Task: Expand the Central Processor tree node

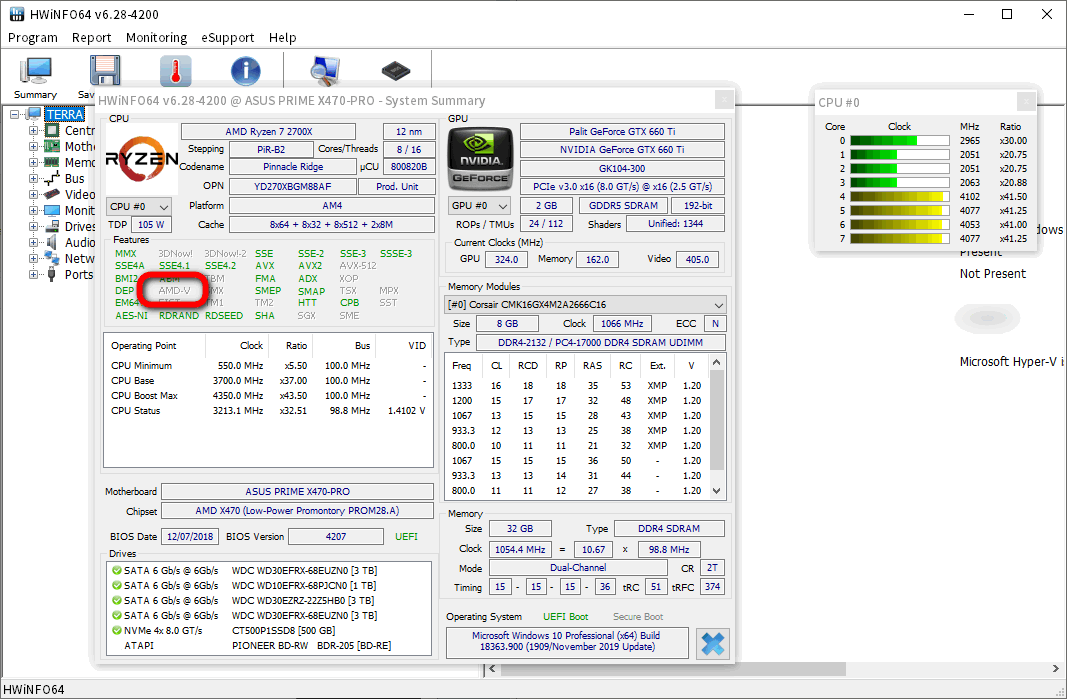Action: coord(33,130)
